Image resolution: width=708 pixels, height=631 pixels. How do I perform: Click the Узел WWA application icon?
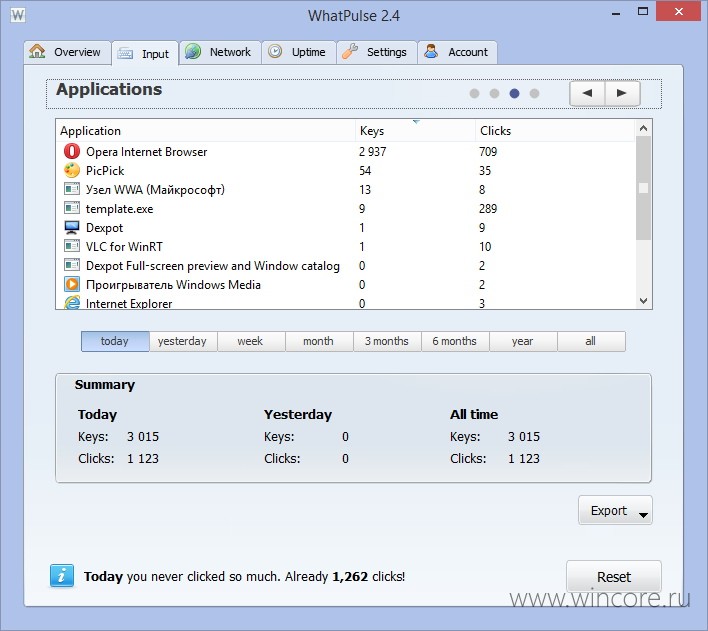pyautogui.click(x=72, y=189)
